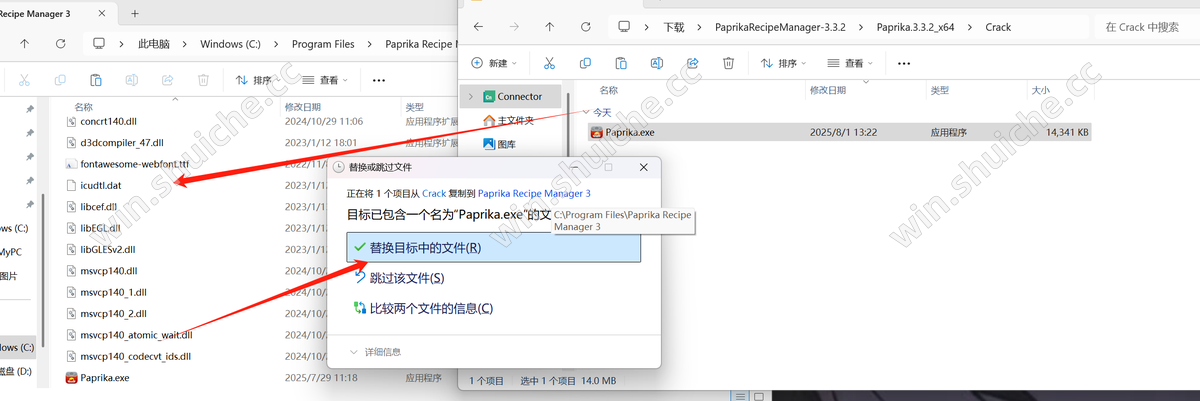Click the Crack source link in dialog

(434, 193)
